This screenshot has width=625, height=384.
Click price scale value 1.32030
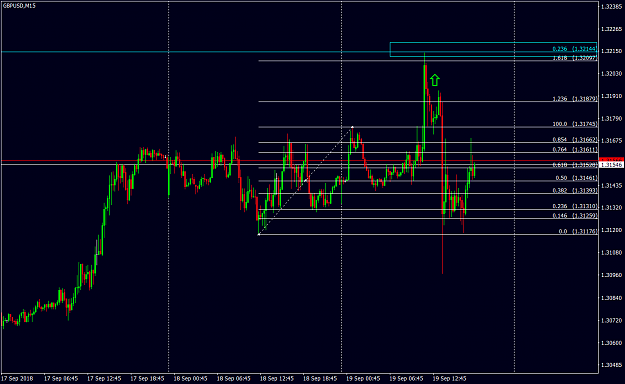click(611, 74)
